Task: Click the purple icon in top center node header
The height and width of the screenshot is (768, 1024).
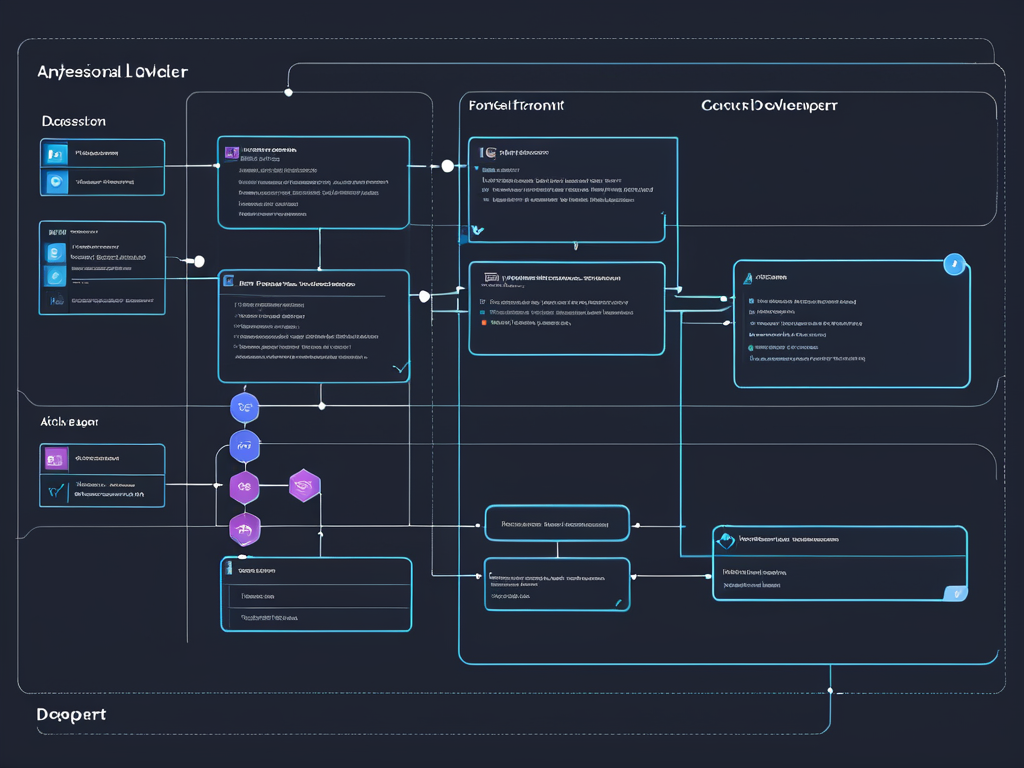Action: [231, 152]
